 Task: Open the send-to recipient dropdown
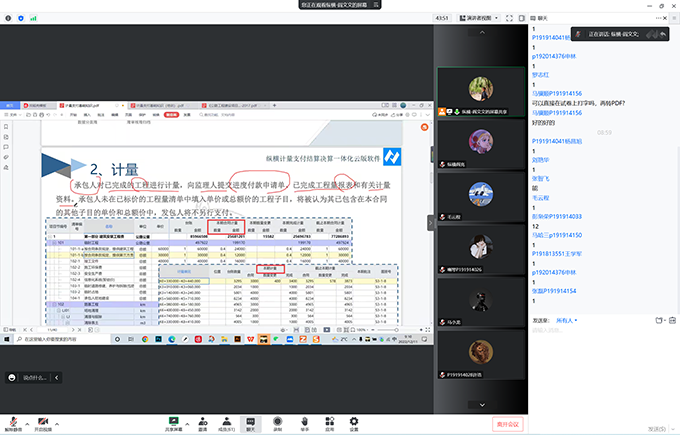(x=571, y=320)
